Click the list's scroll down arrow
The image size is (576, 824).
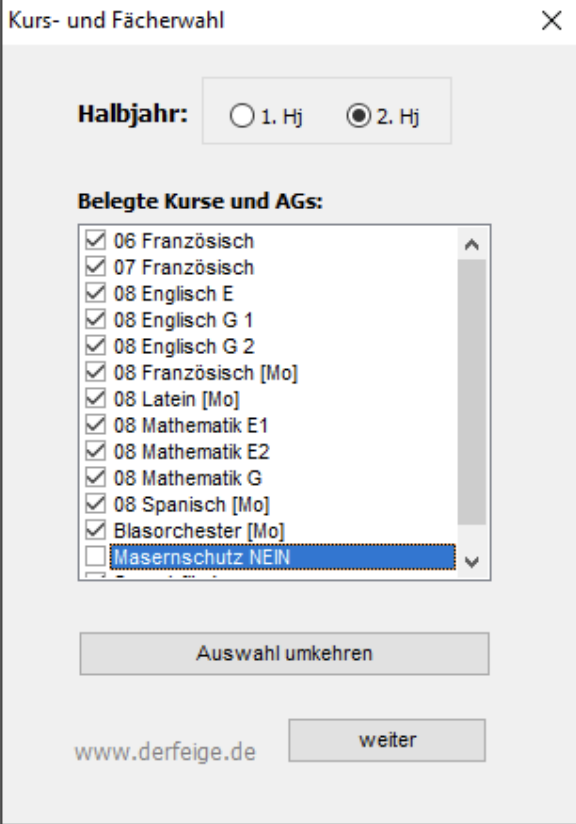click(x=471, y=562)
